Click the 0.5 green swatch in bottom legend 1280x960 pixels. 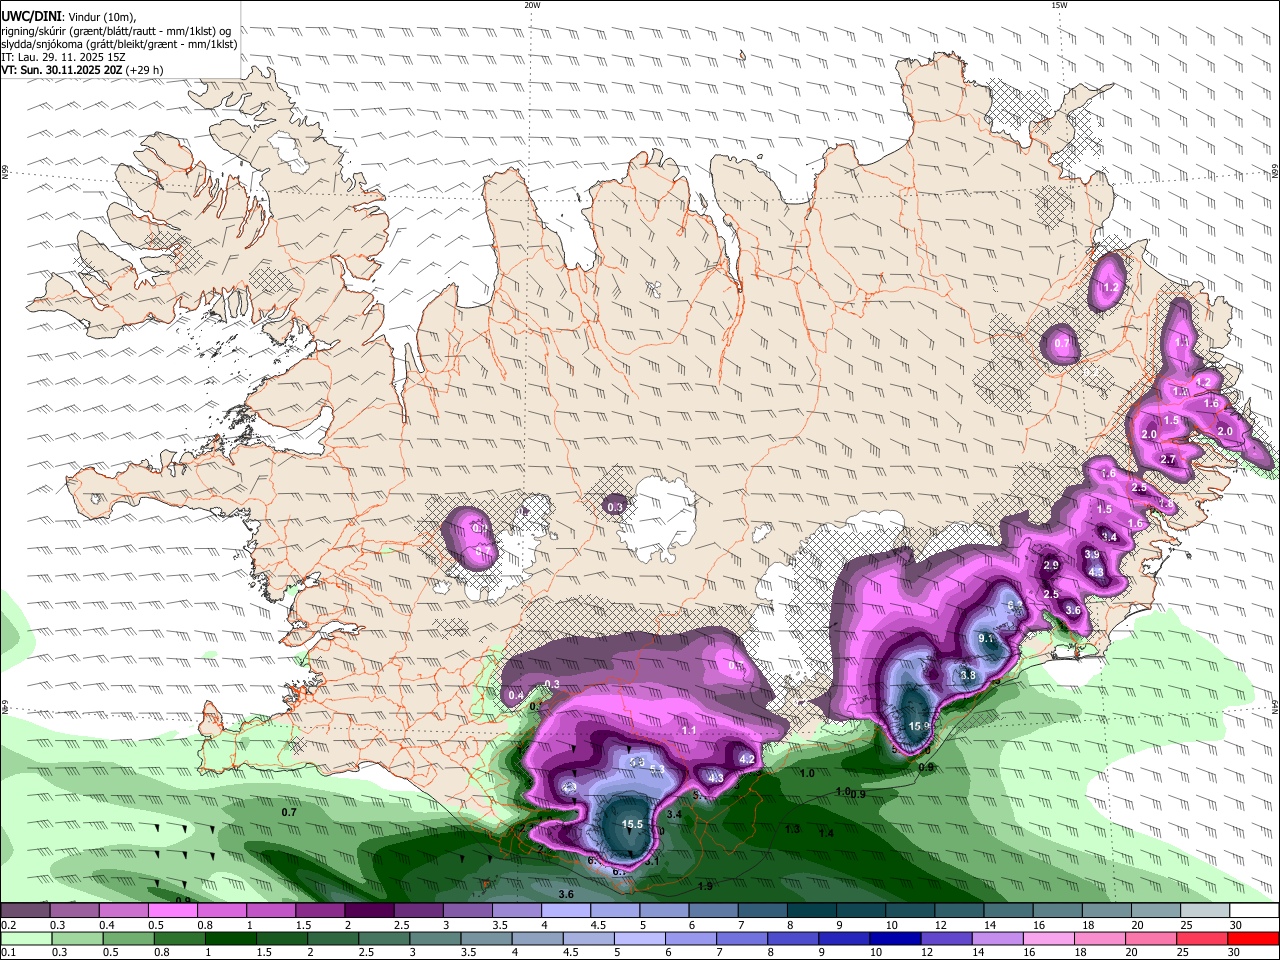[128, 939]
